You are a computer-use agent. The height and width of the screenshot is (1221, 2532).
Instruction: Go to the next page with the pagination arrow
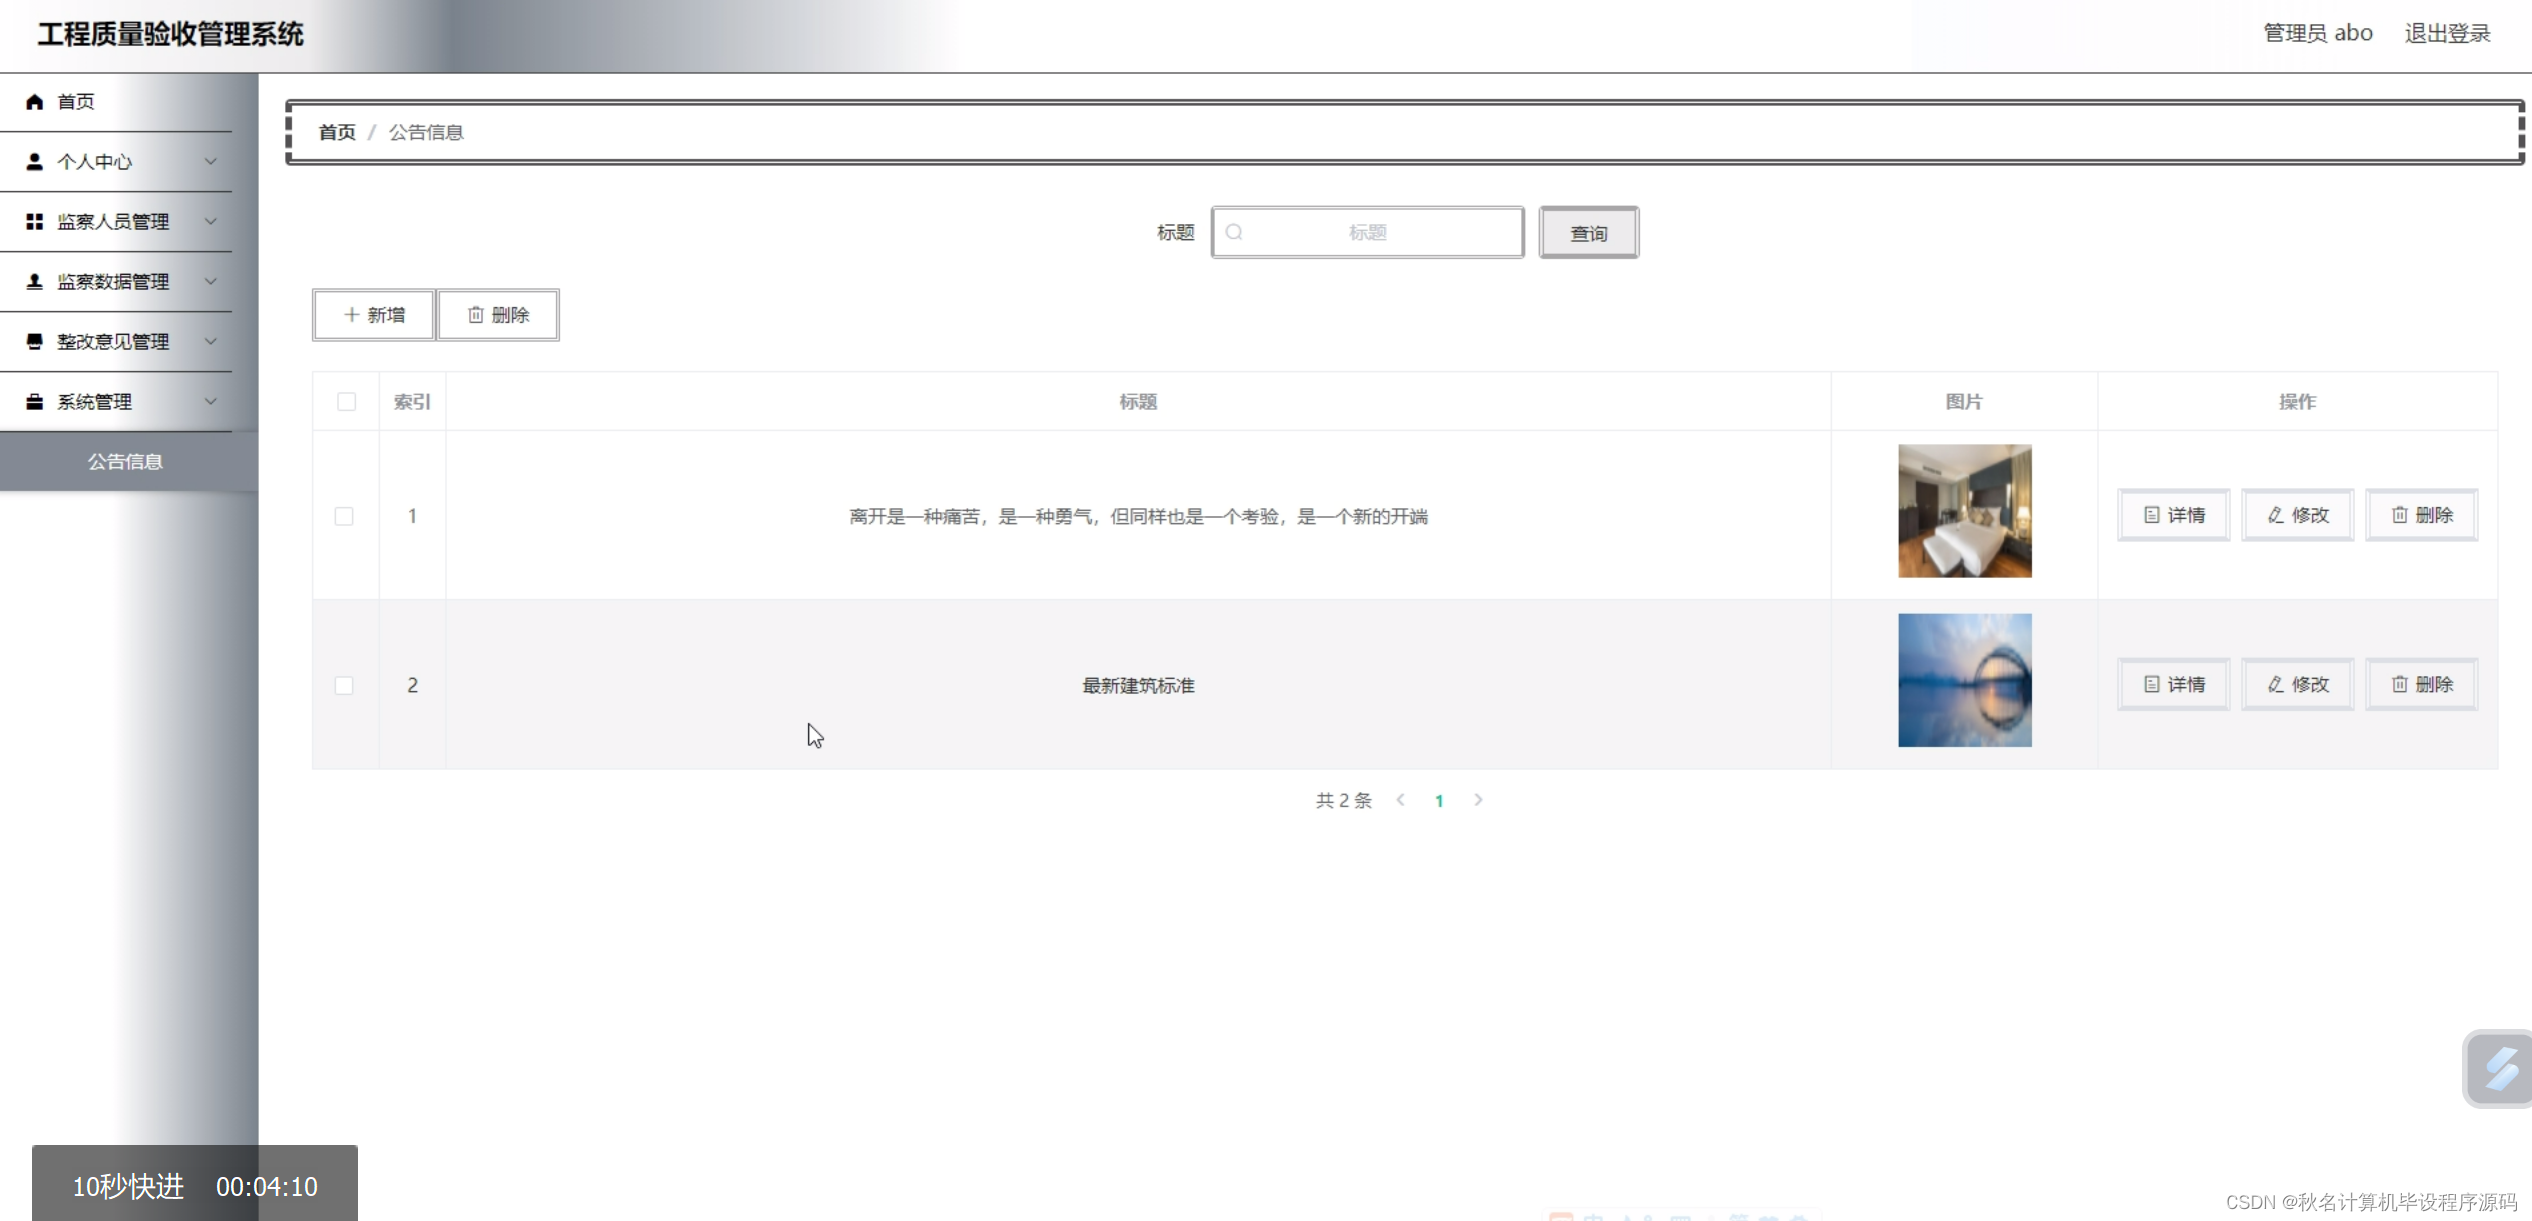click(x=1478, y=800)
